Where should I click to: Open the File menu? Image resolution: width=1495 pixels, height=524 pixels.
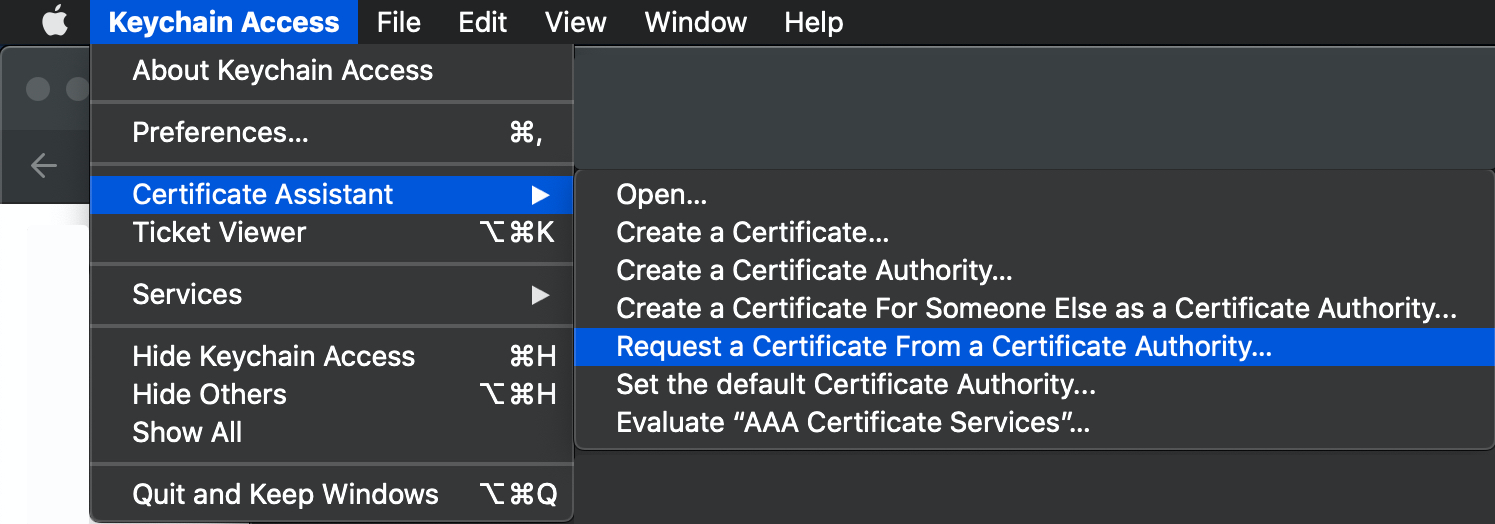(398, 22)
